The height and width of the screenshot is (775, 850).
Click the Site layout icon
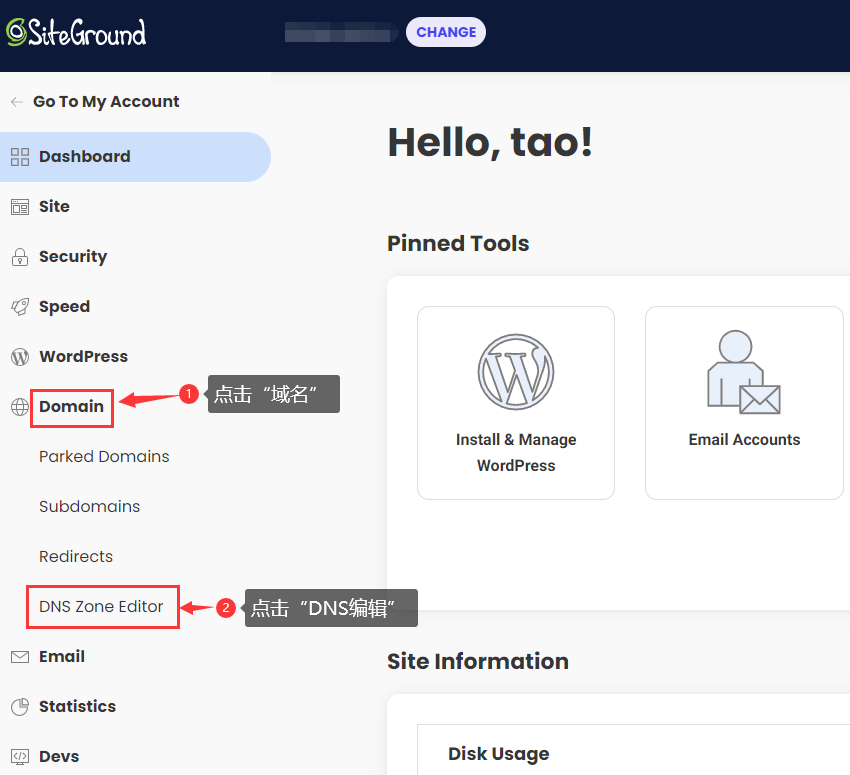tap(20, 207)
